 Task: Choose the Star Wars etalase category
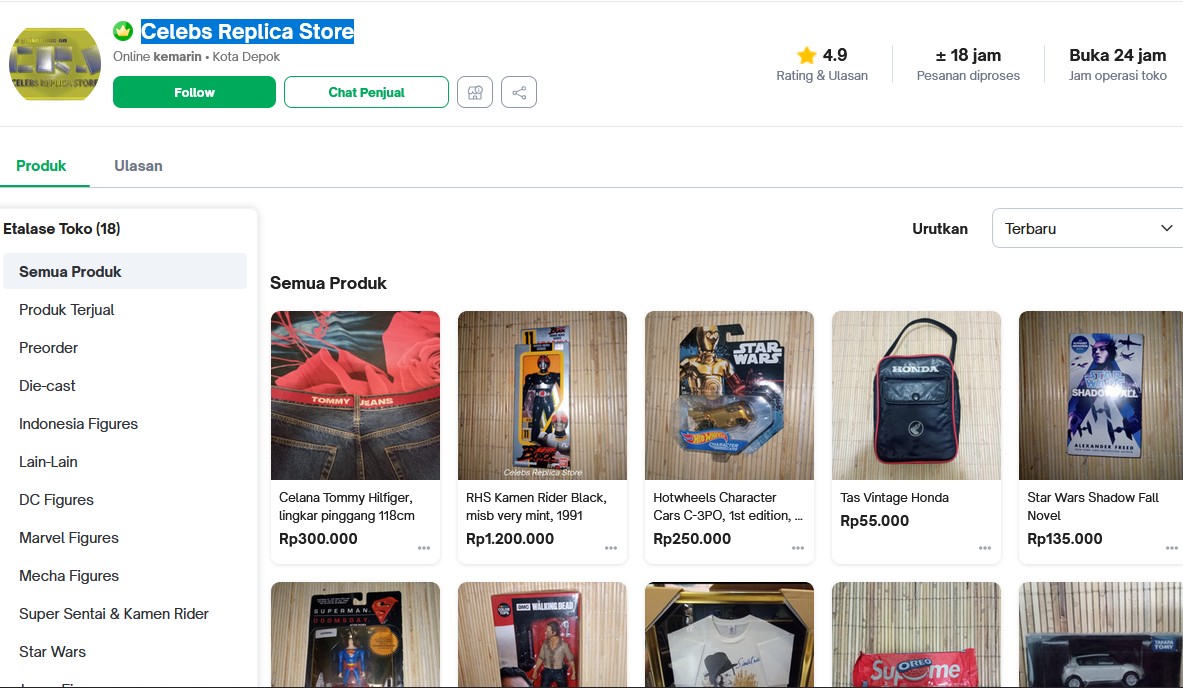[52, 652]
